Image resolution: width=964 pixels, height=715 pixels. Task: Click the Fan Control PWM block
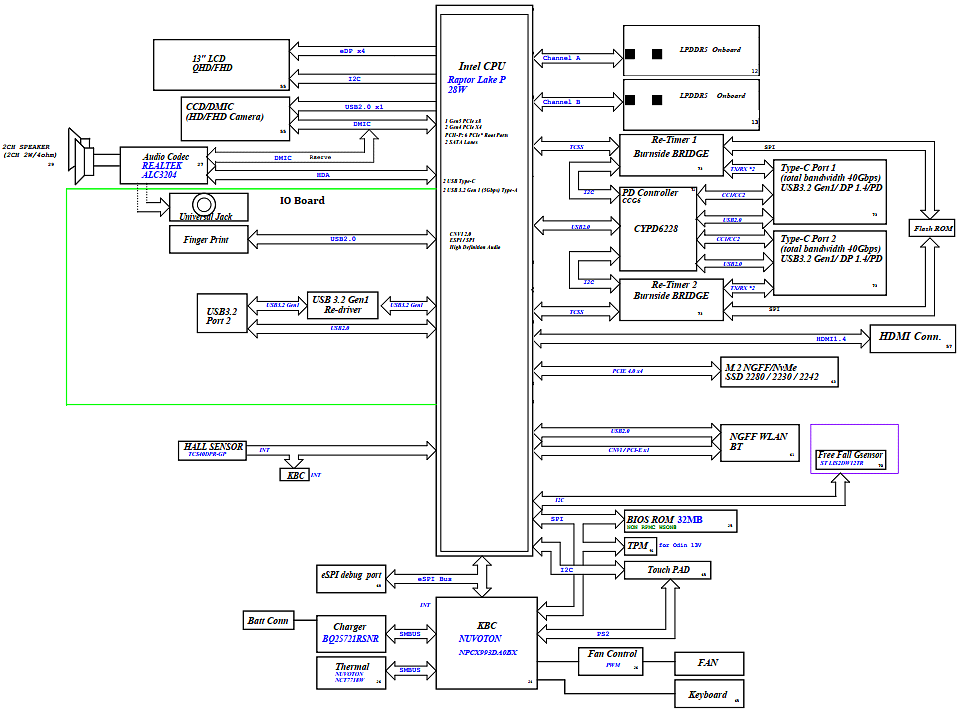(610, 662)
